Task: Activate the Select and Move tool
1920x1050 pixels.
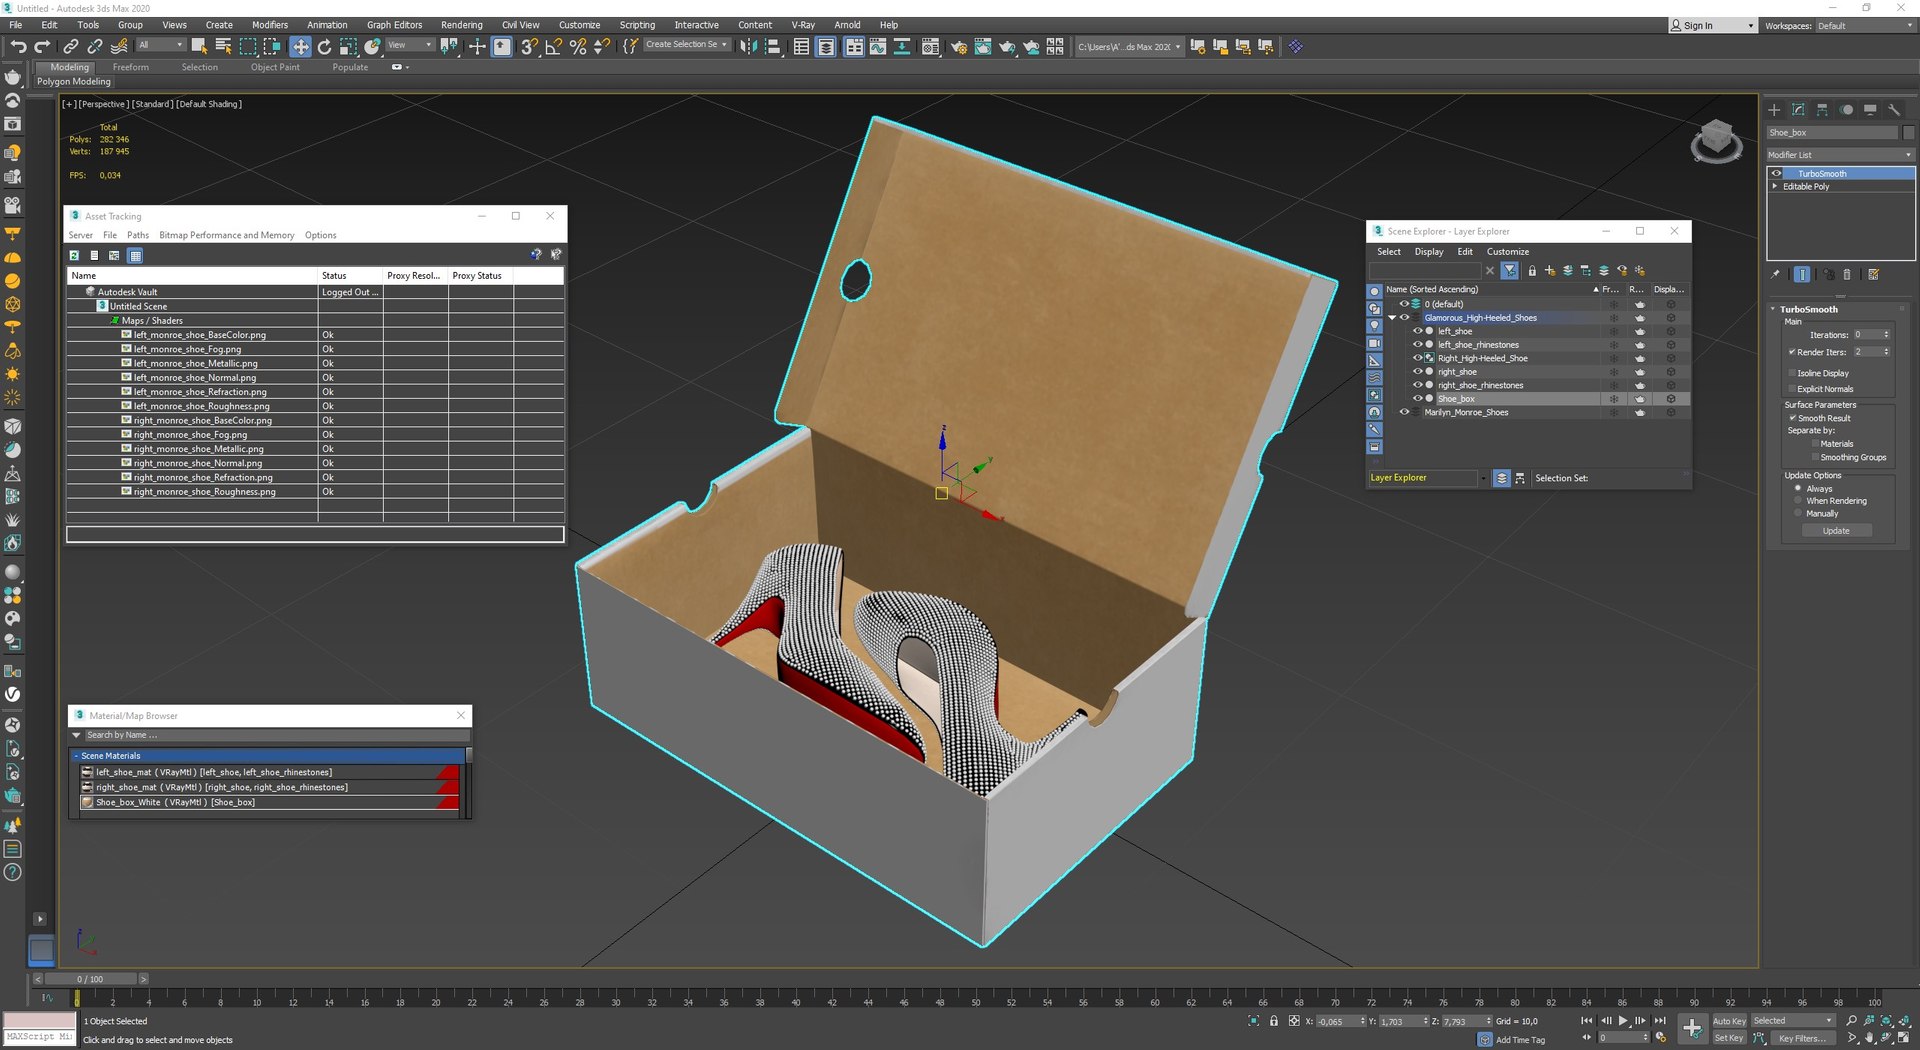Action: point(300,46)
